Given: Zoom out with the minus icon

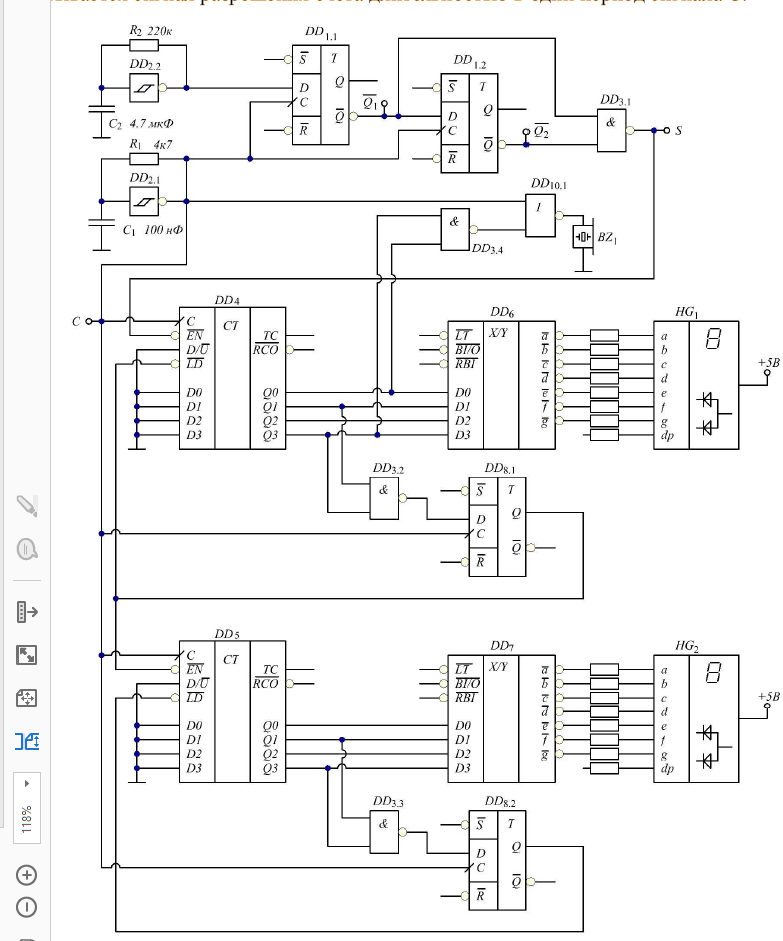Looking at the screenshot, I should pyautogui.click(x=26, y=907).
